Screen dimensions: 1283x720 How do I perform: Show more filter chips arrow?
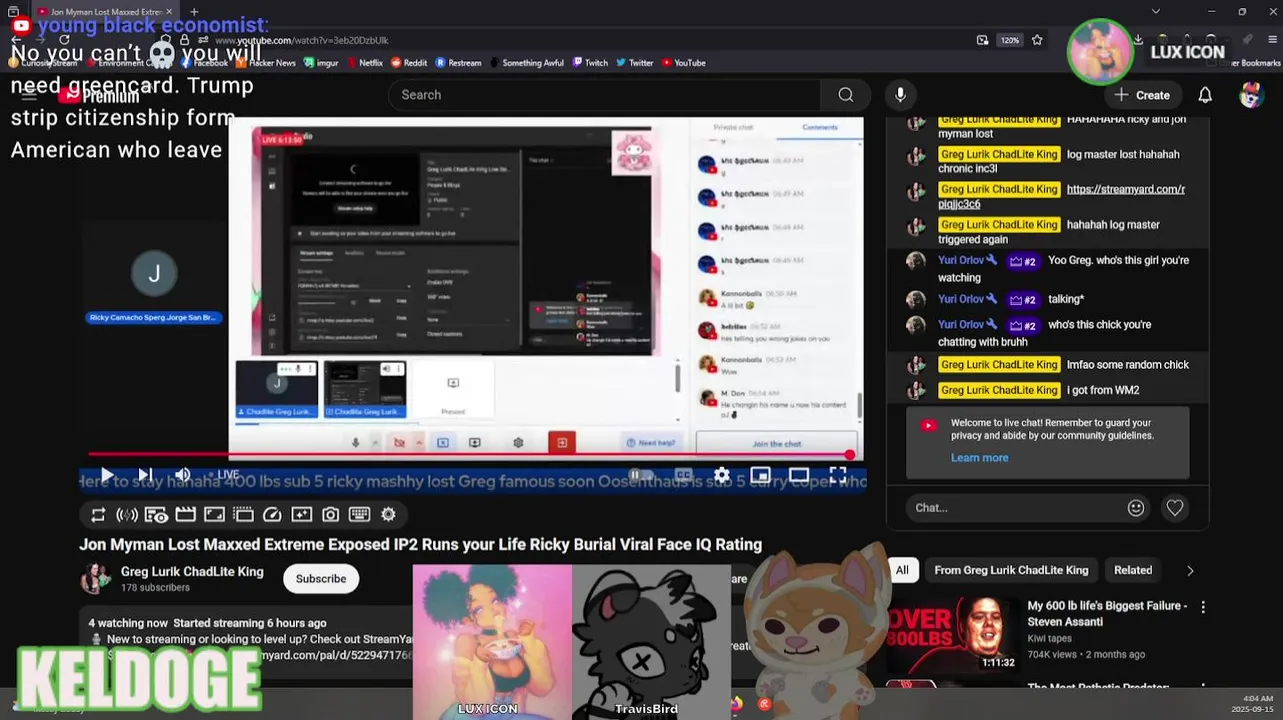click(x=1190, y=570)
